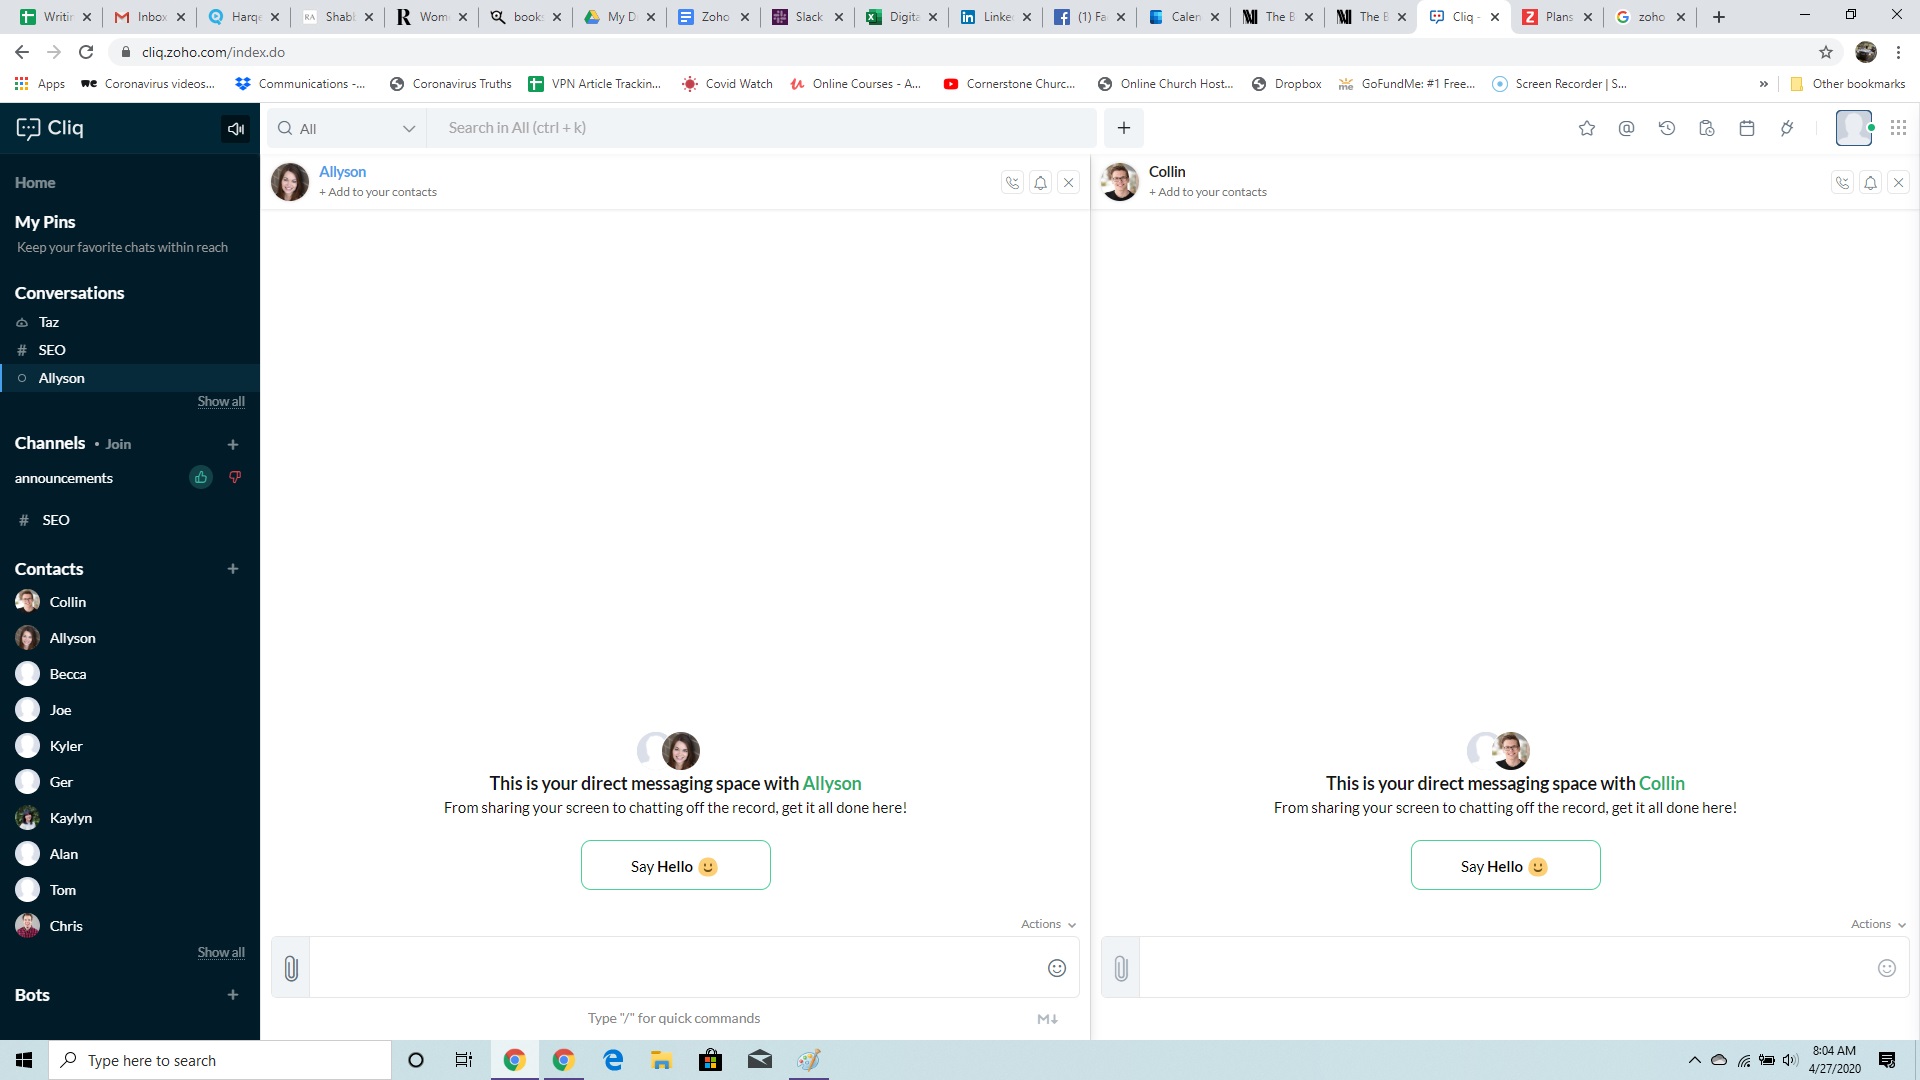Click the Cliq logo

coord(50,128)
